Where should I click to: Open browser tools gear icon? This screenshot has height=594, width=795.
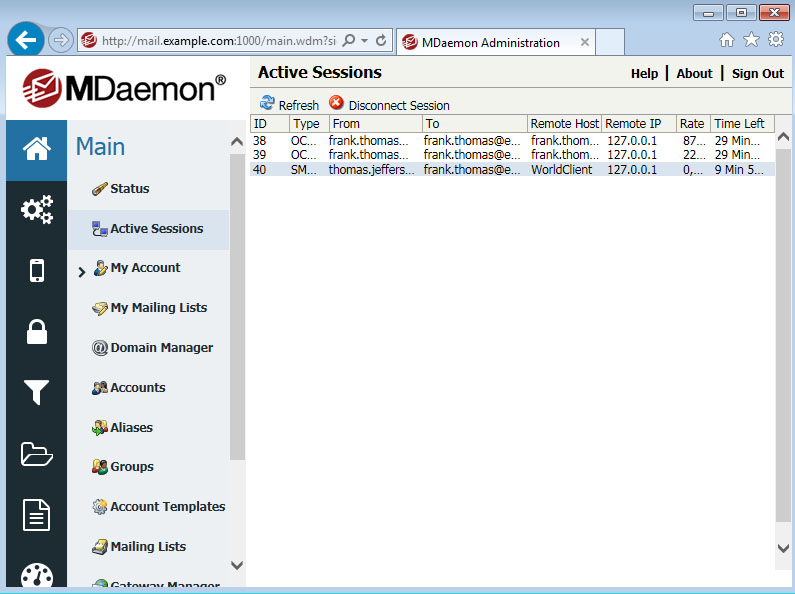coord(776,40)
